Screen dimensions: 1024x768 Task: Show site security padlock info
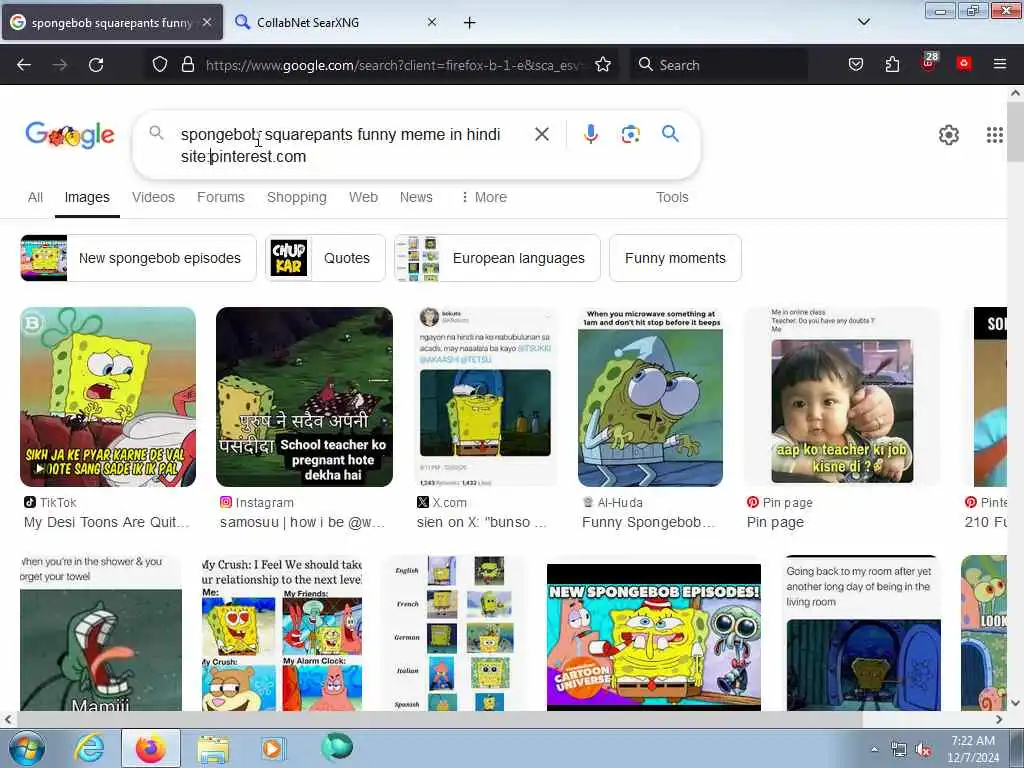(188, 65)
